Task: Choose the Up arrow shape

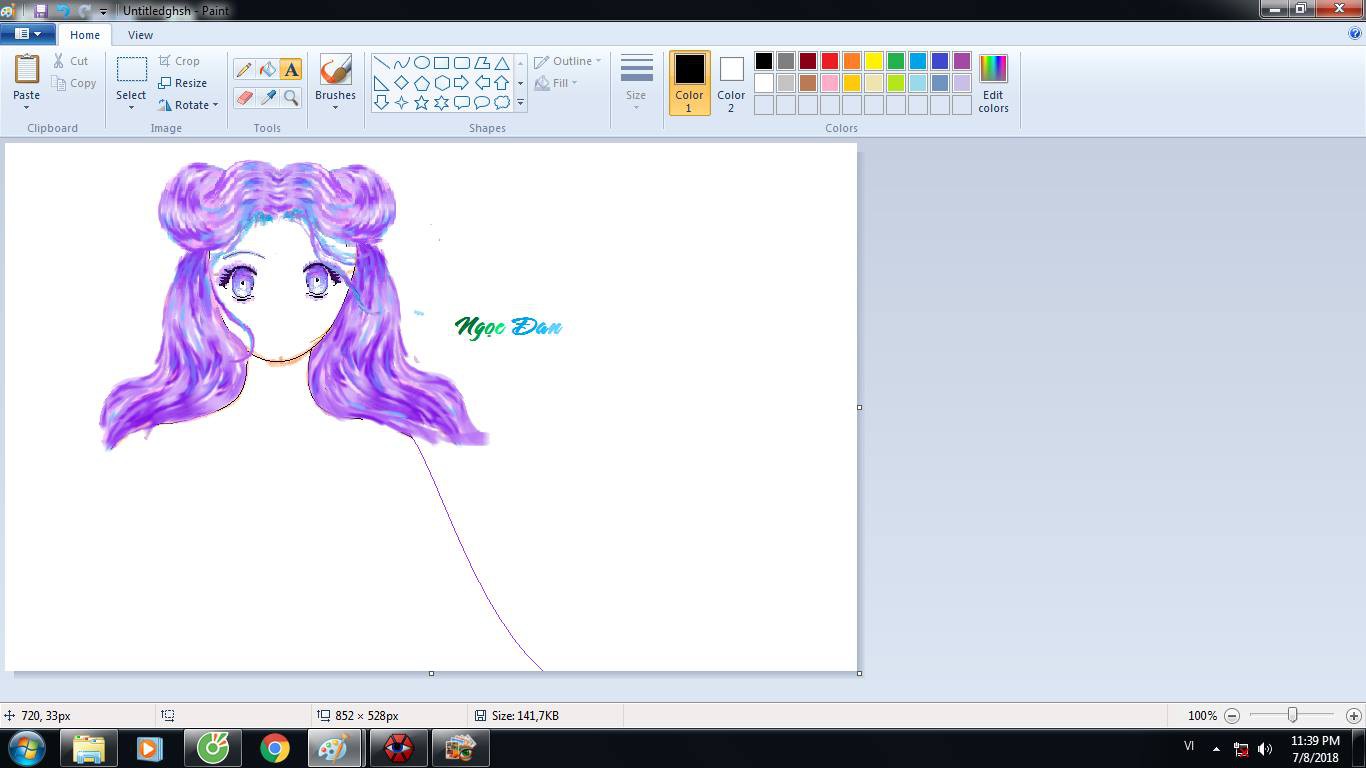Action: click(502, 83)
